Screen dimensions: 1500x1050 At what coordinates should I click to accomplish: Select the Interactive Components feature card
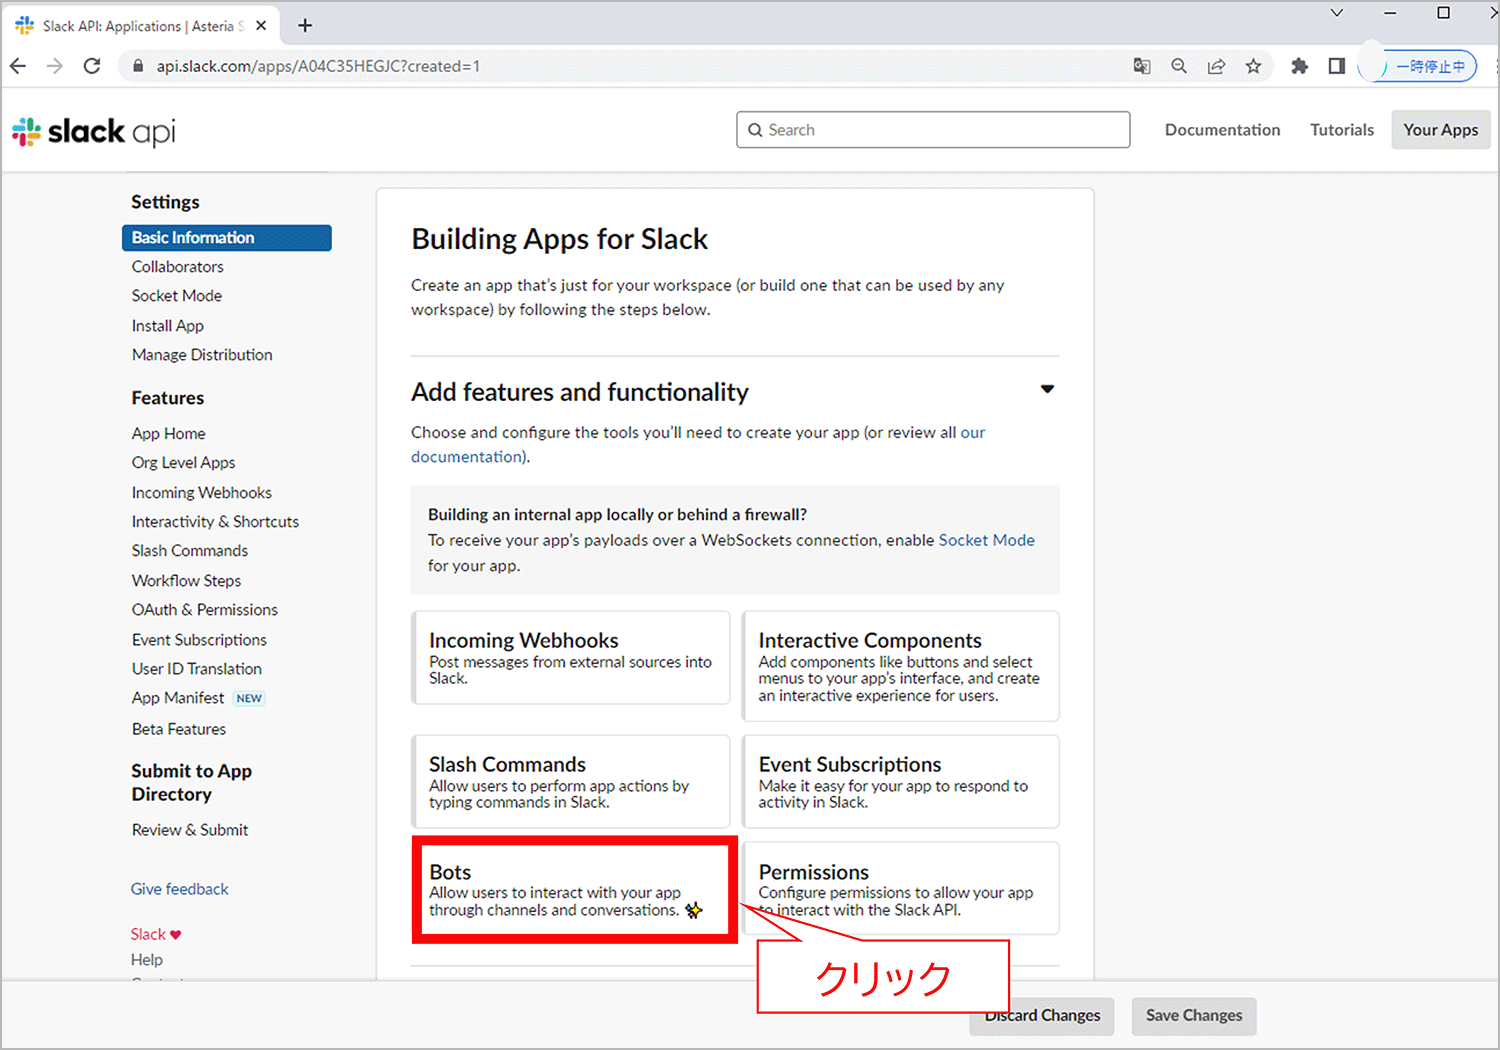pos(900,666)
